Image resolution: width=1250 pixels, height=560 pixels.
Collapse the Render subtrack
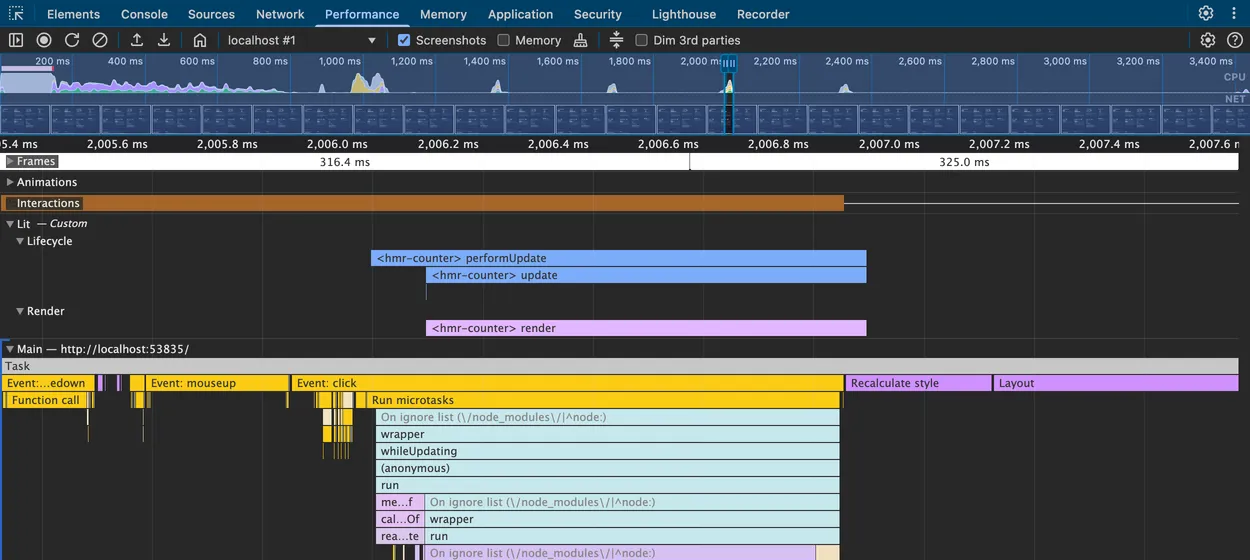point(20,311)
